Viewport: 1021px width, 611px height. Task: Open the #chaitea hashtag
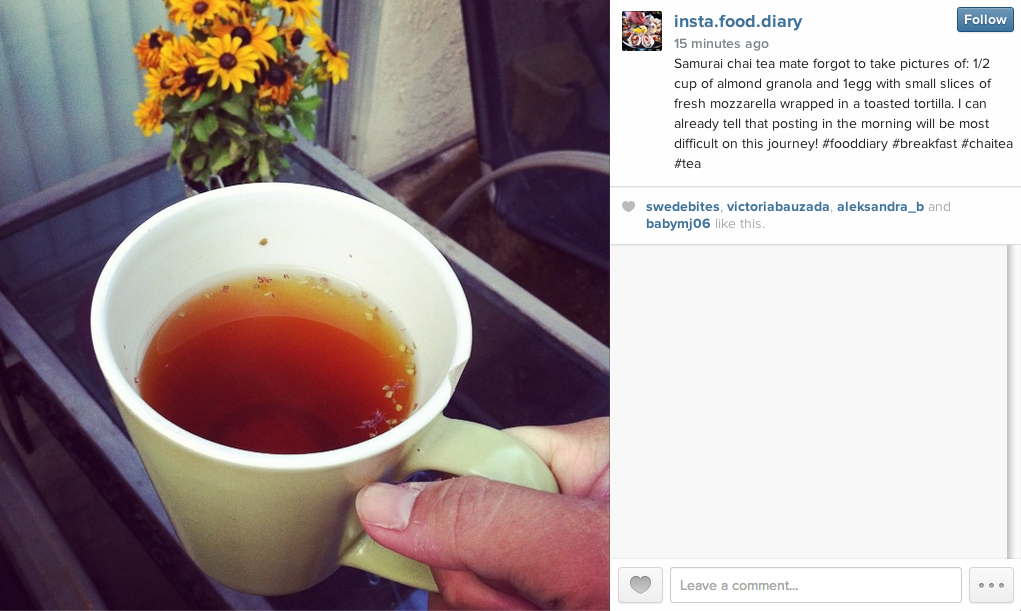pos(987,143)
